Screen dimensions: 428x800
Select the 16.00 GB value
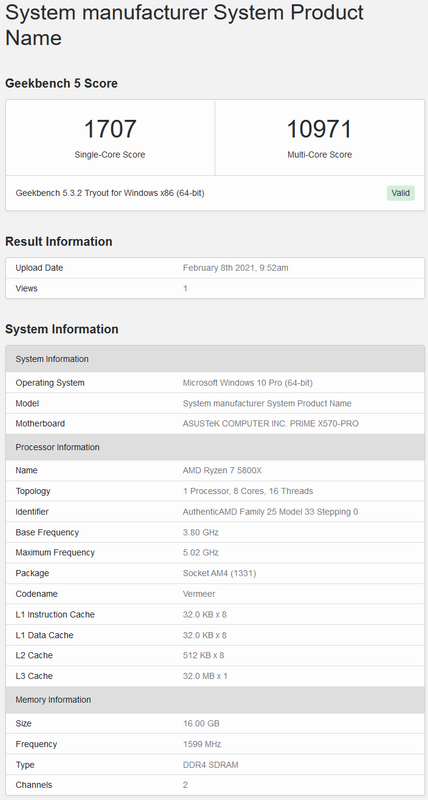(x=201, y=723)
